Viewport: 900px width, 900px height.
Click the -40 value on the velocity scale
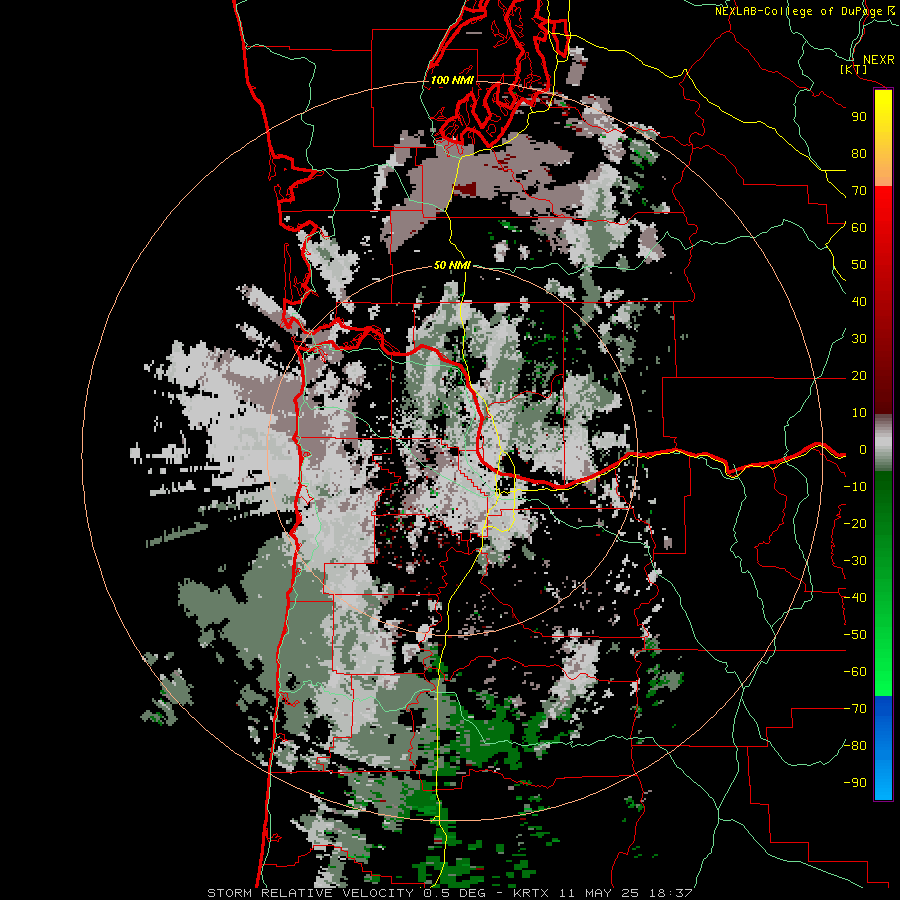click(855, 598)
